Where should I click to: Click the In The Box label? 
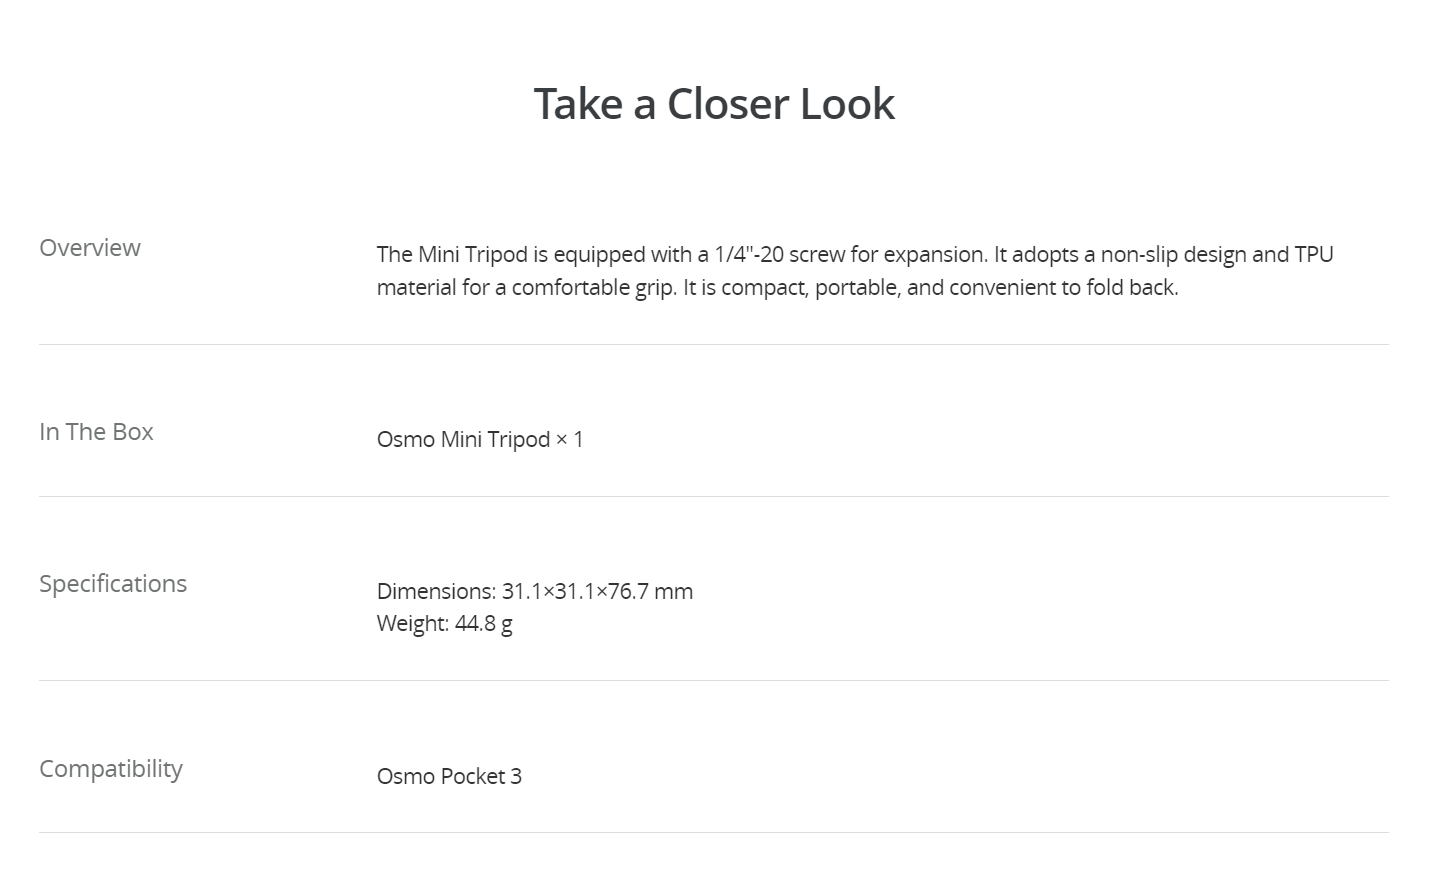96,432
